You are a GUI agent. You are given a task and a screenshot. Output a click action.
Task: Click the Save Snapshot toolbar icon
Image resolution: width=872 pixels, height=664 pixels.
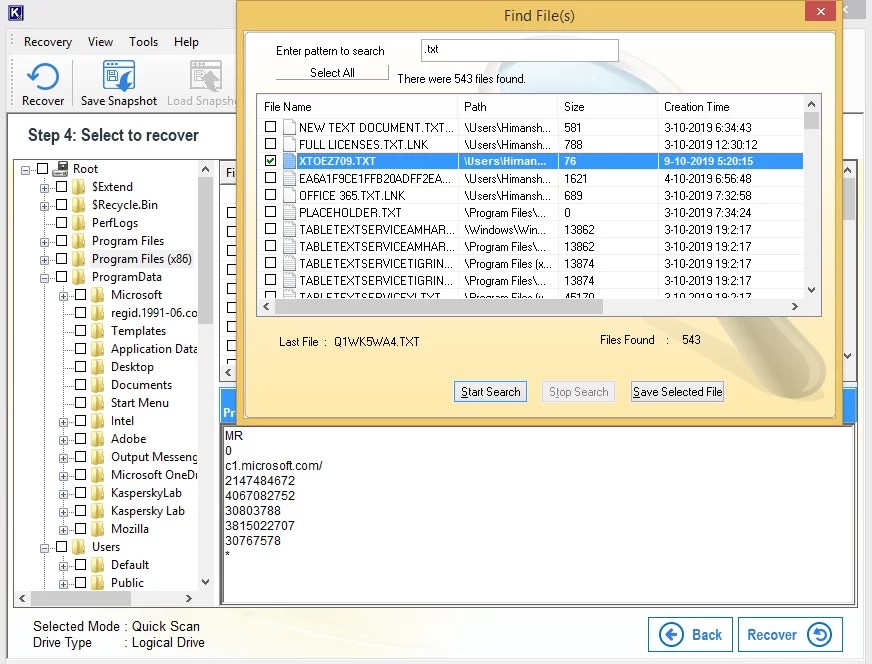coord(117,75)
